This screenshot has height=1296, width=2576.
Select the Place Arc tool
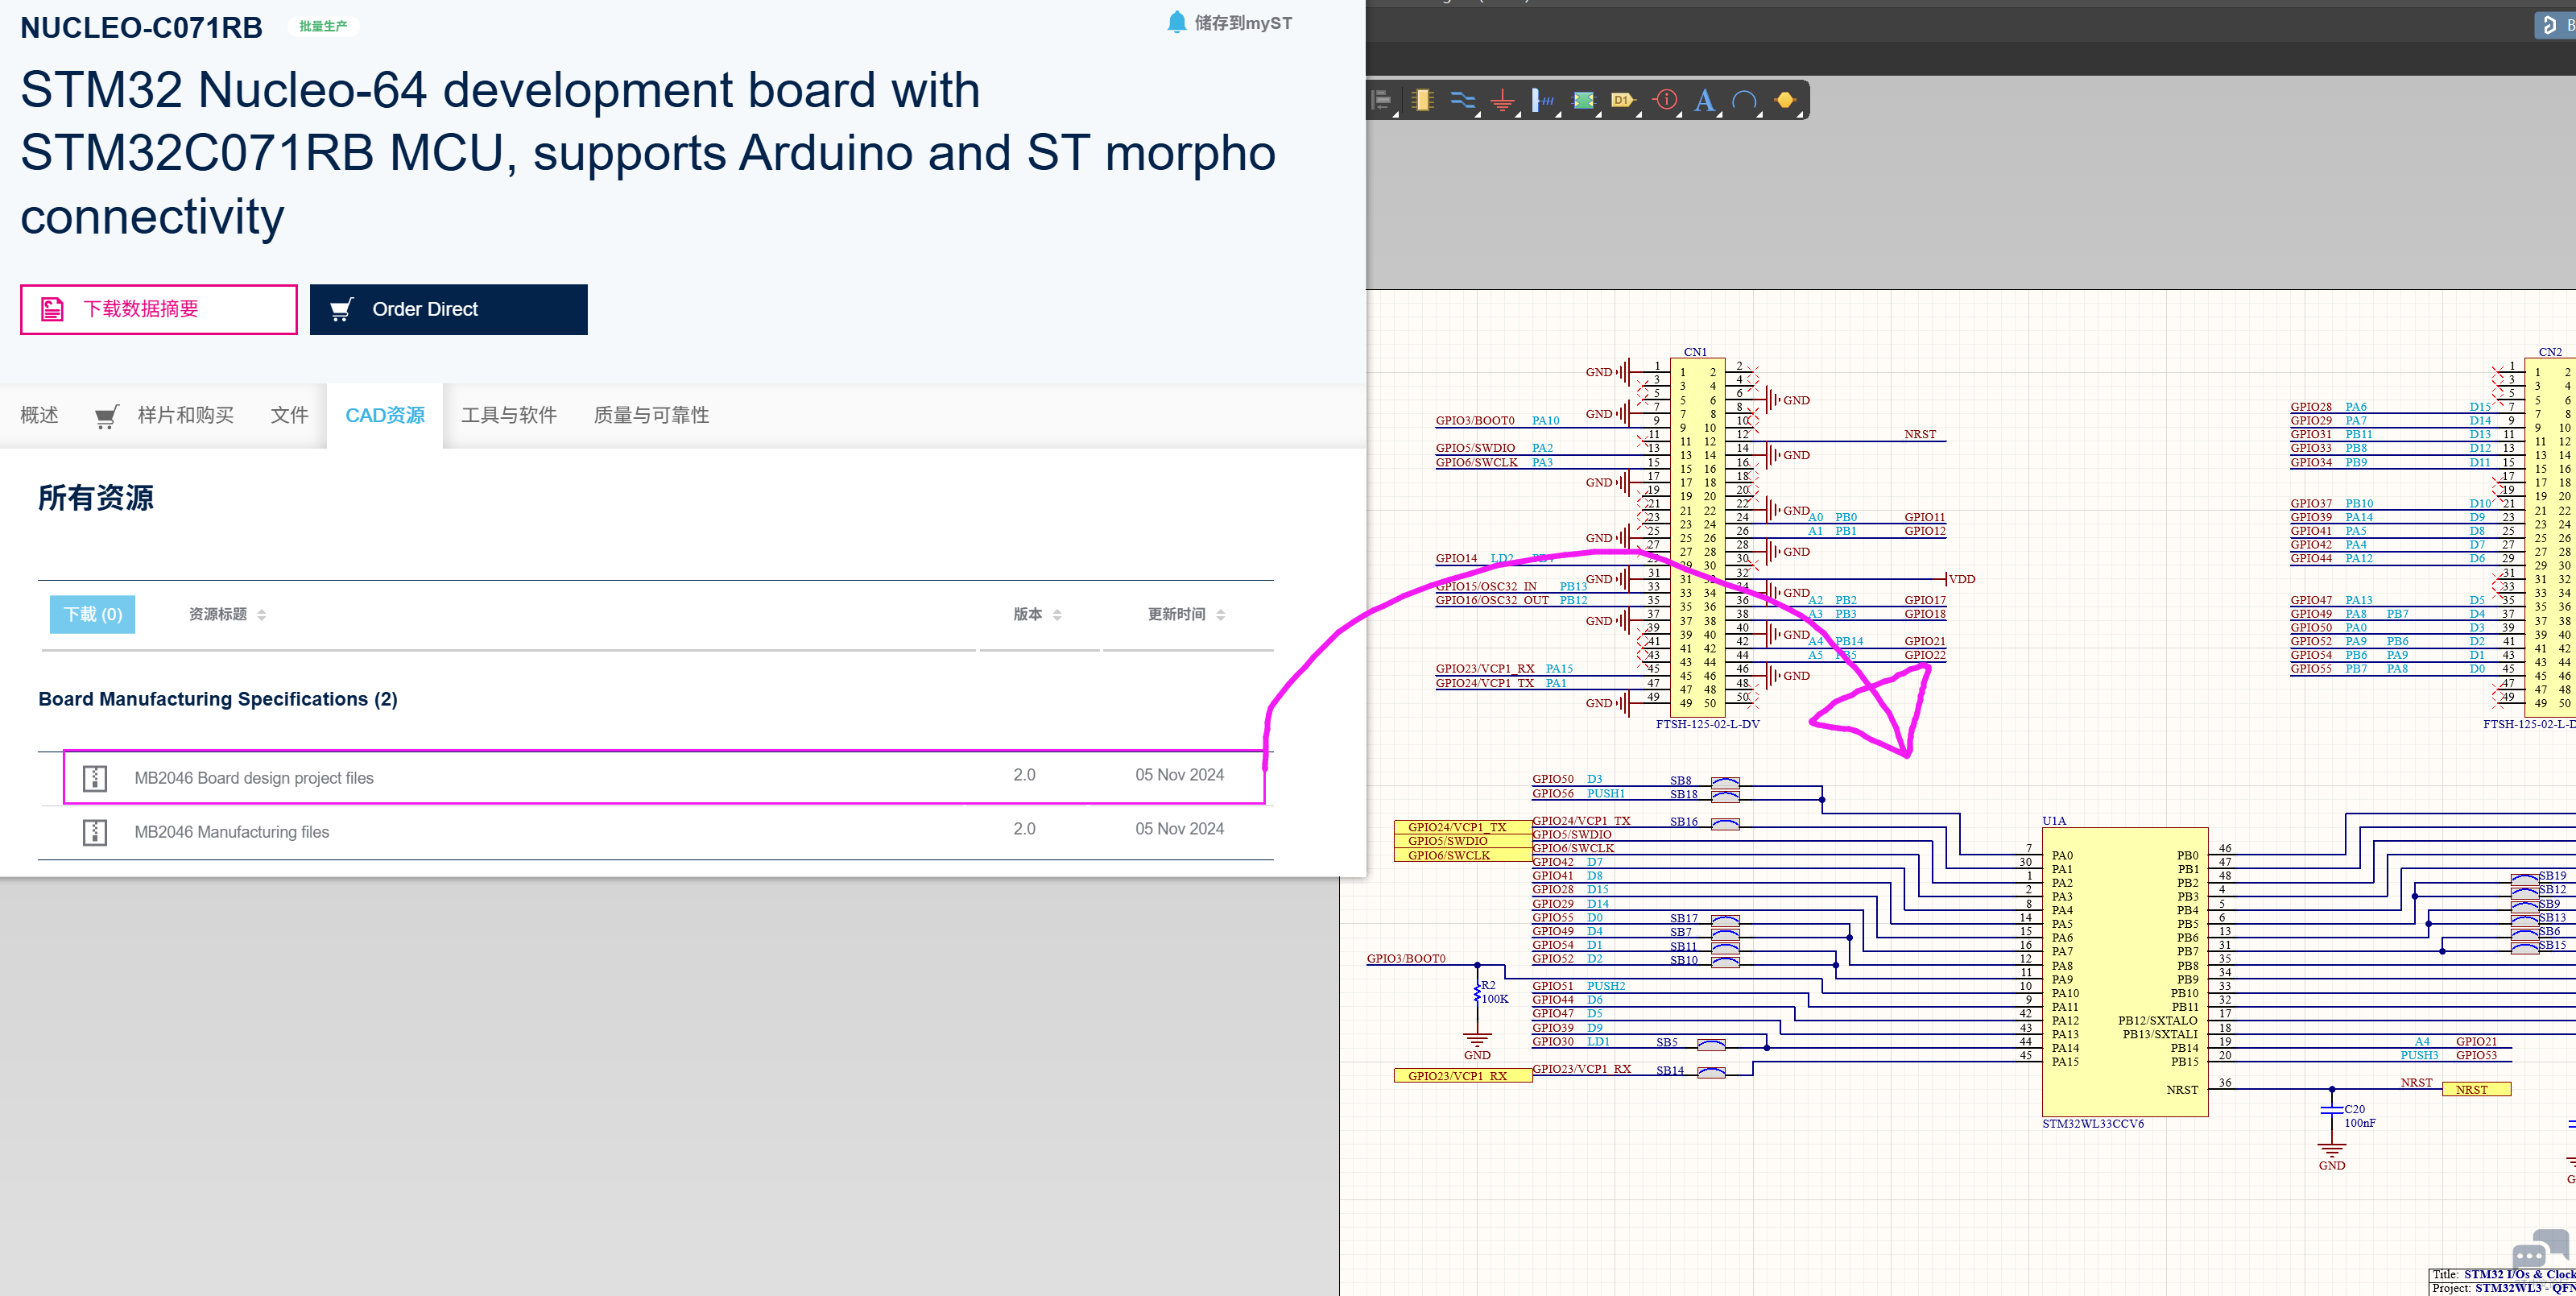(x=1744, y=100)
